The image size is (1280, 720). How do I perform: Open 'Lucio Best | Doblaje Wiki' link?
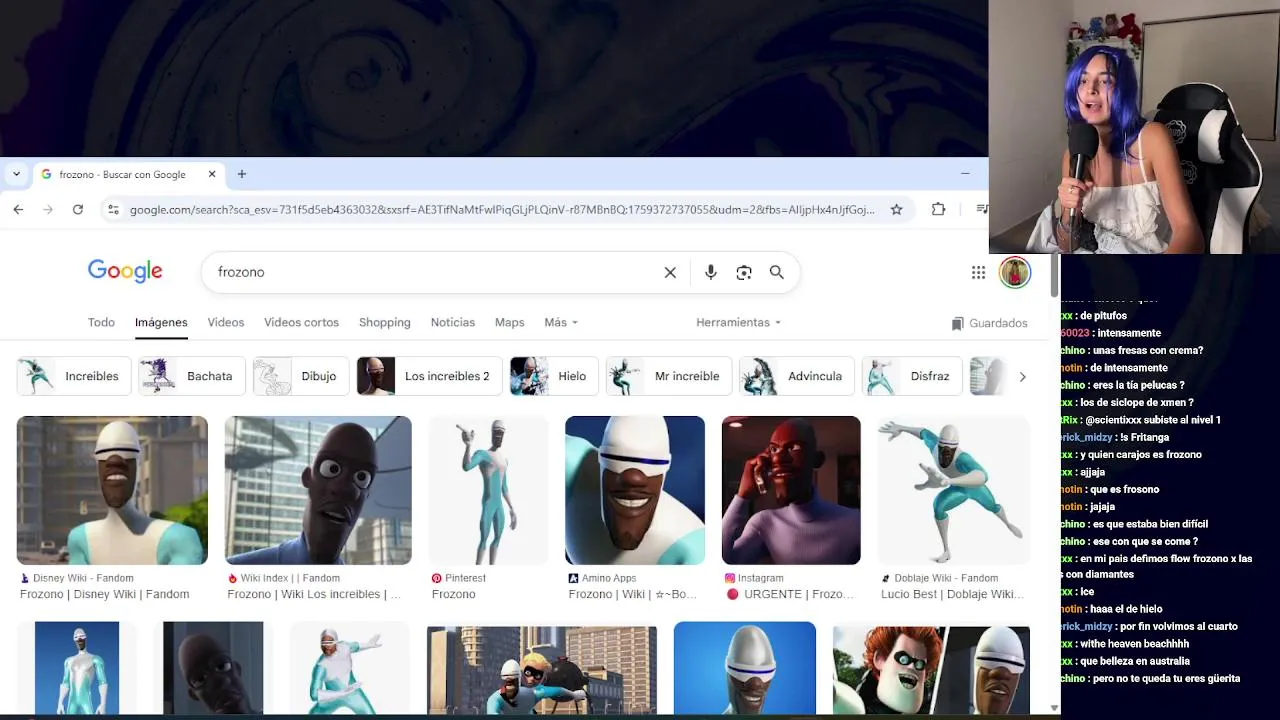[952, 594]
